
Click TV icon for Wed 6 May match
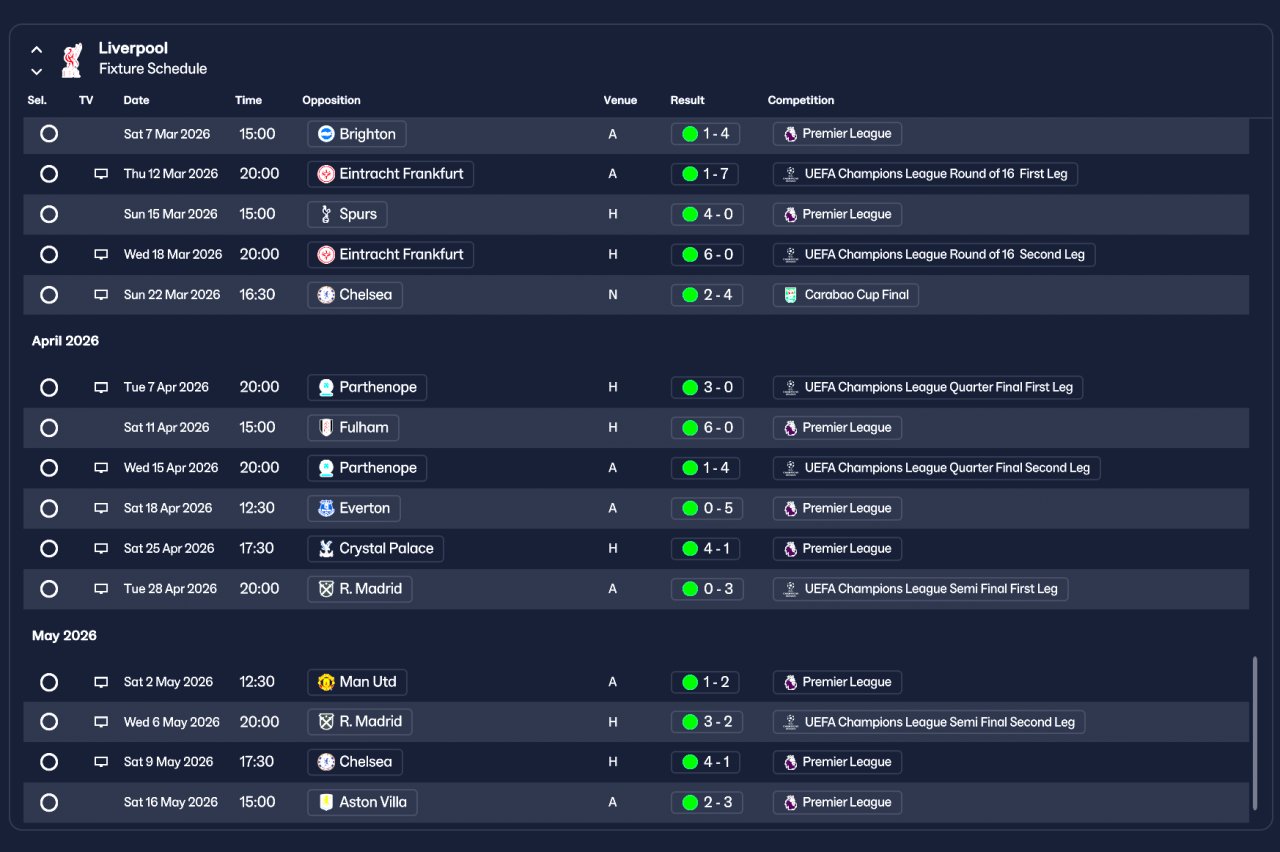point(101,722)
